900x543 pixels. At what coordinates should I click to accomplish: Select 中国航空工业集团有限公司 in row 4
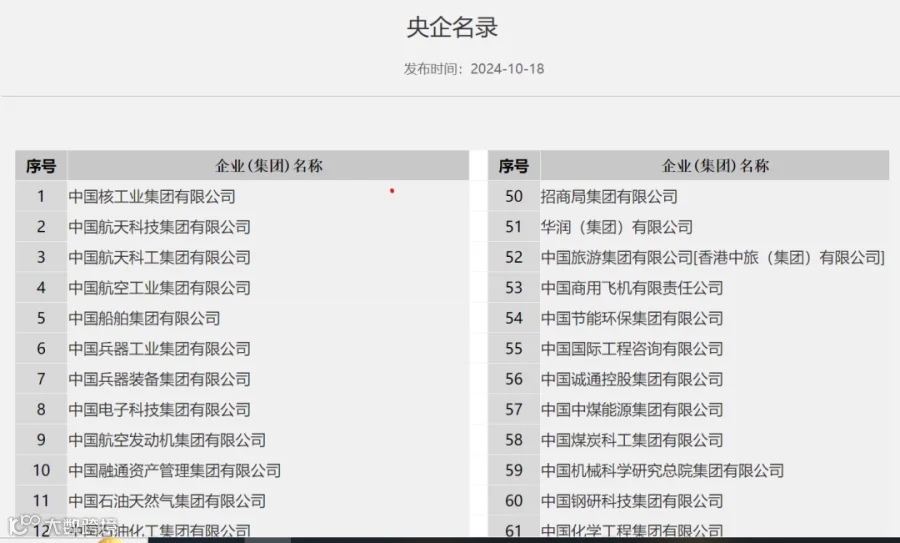point(160,288)
